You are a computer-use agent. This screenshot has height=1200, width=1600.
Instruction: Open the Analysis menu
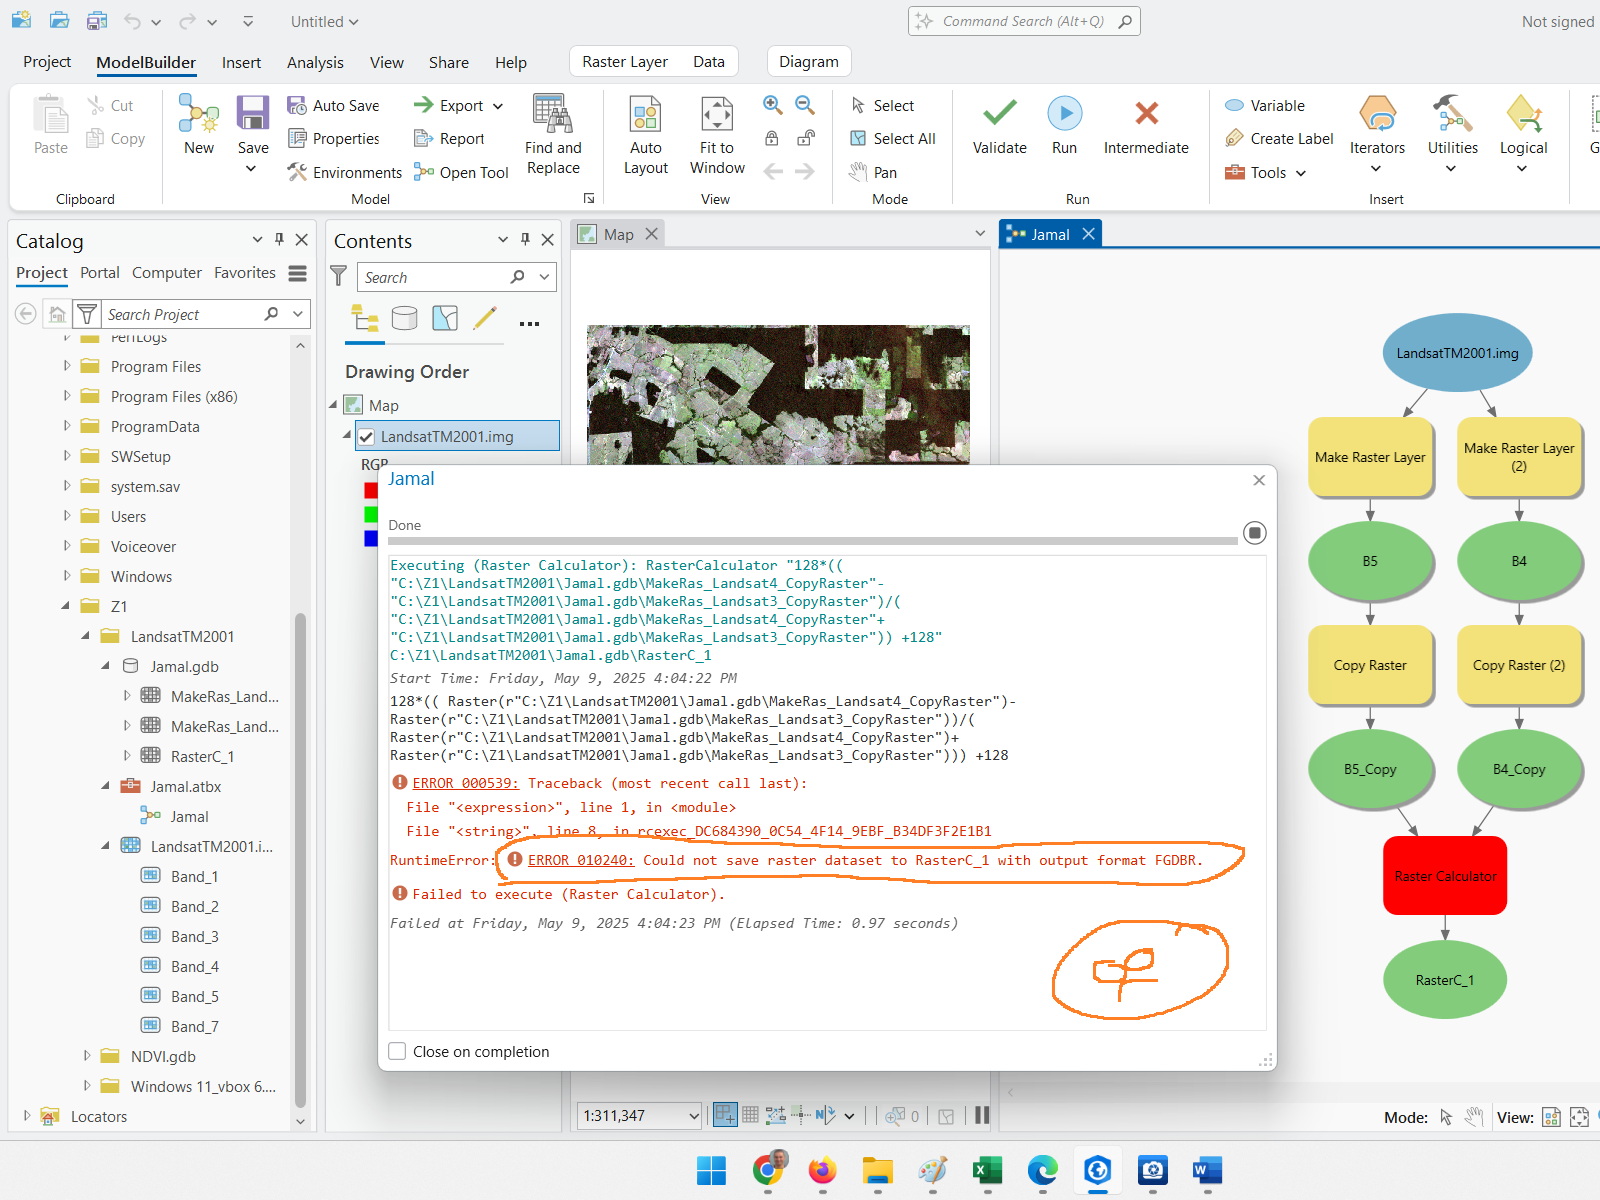315,62
